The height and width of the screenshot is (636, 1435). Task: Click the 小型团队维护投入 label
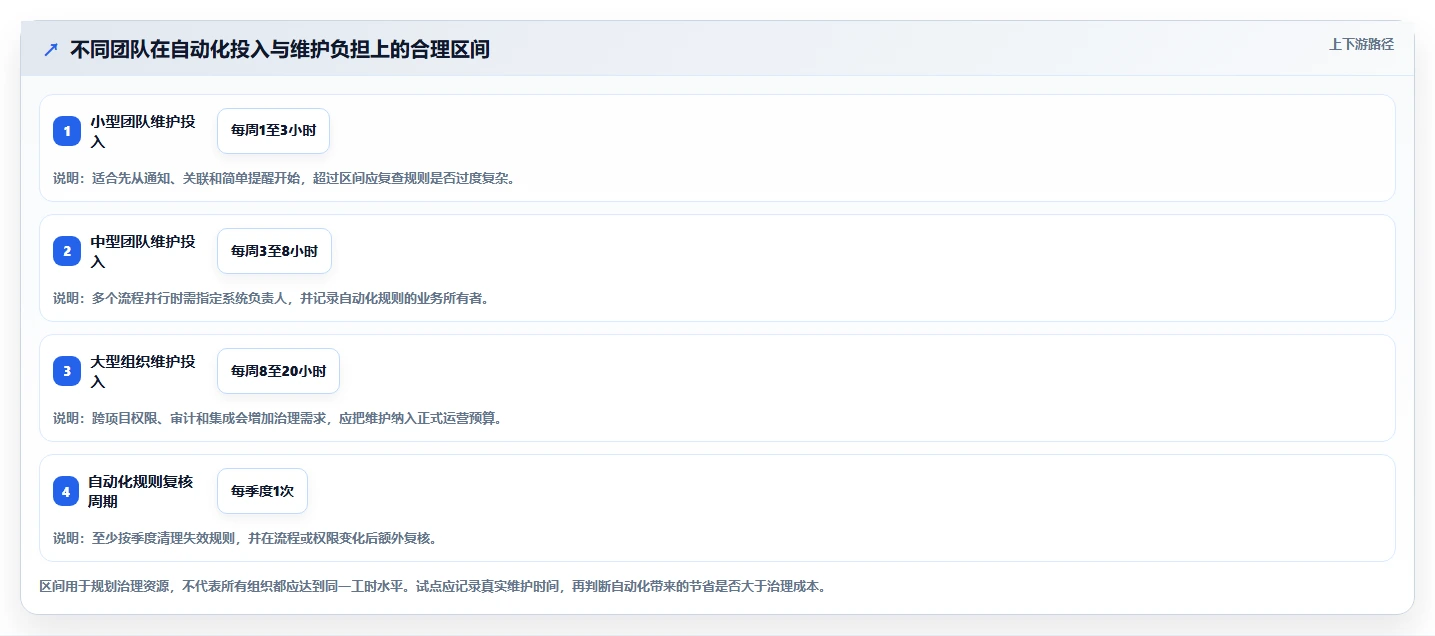coord(143,131)
